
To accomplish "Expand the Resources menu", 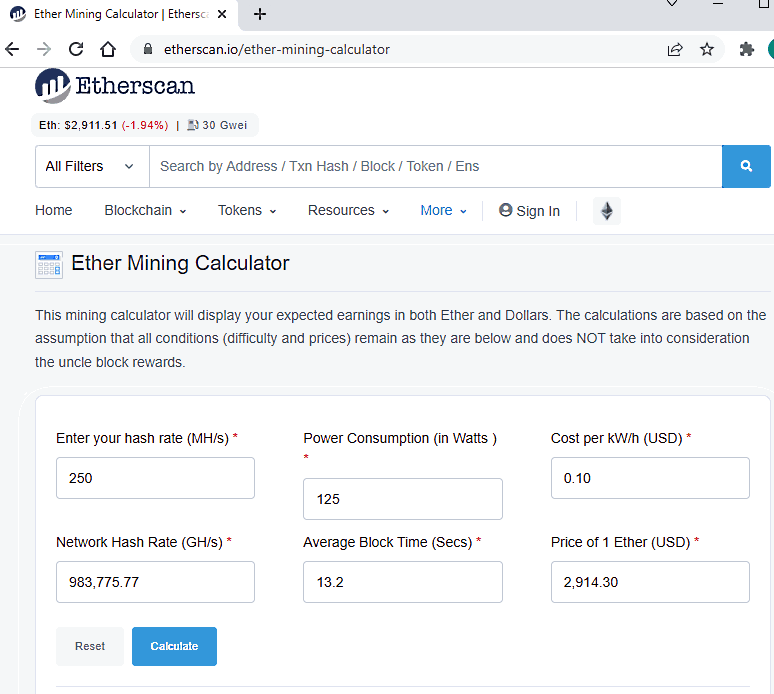I will tap(348, 210).
